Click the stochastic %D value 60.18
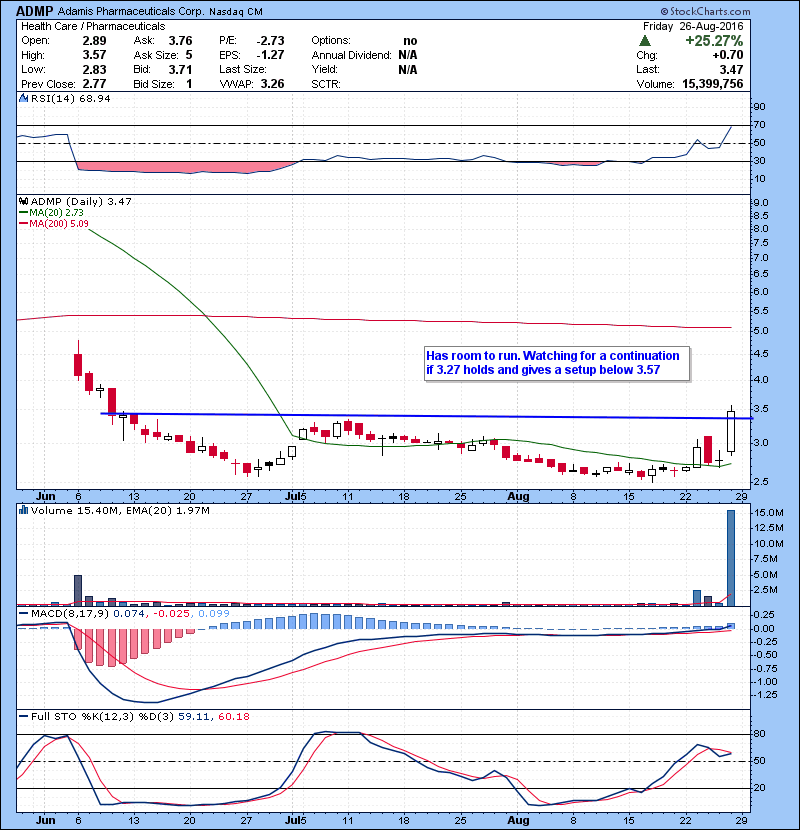800x830 pixels. [x=233, y=716]
